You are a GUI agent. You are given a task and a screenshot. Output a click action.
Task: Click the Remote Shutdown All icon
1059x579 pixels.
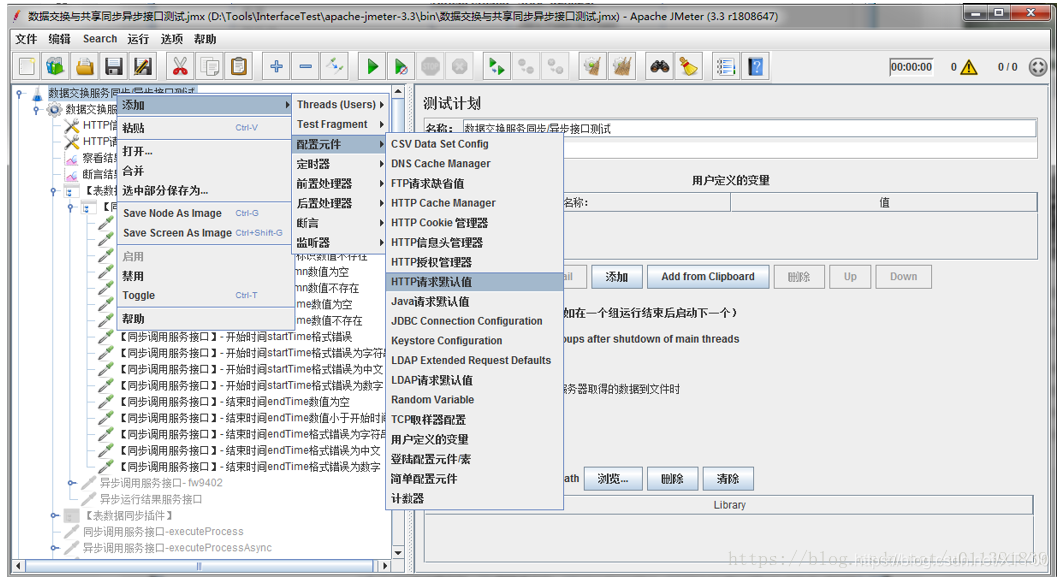[555, 66]
